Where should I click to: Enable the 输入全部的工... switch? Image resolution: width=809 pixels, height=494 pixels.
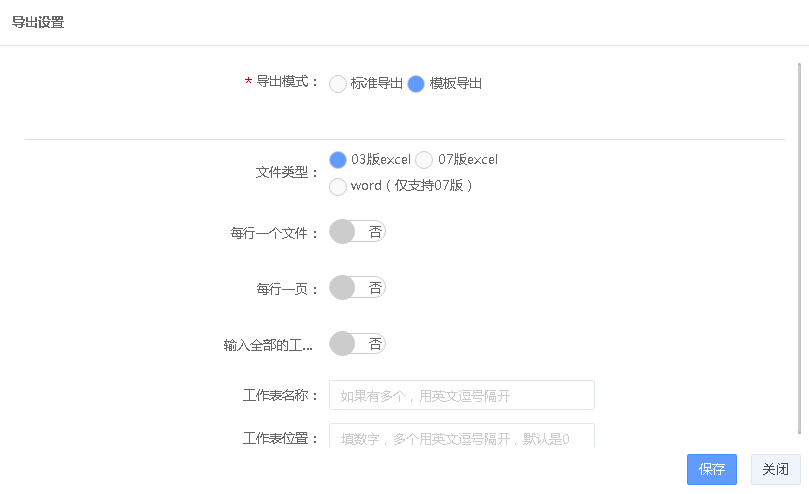point(357,344)
